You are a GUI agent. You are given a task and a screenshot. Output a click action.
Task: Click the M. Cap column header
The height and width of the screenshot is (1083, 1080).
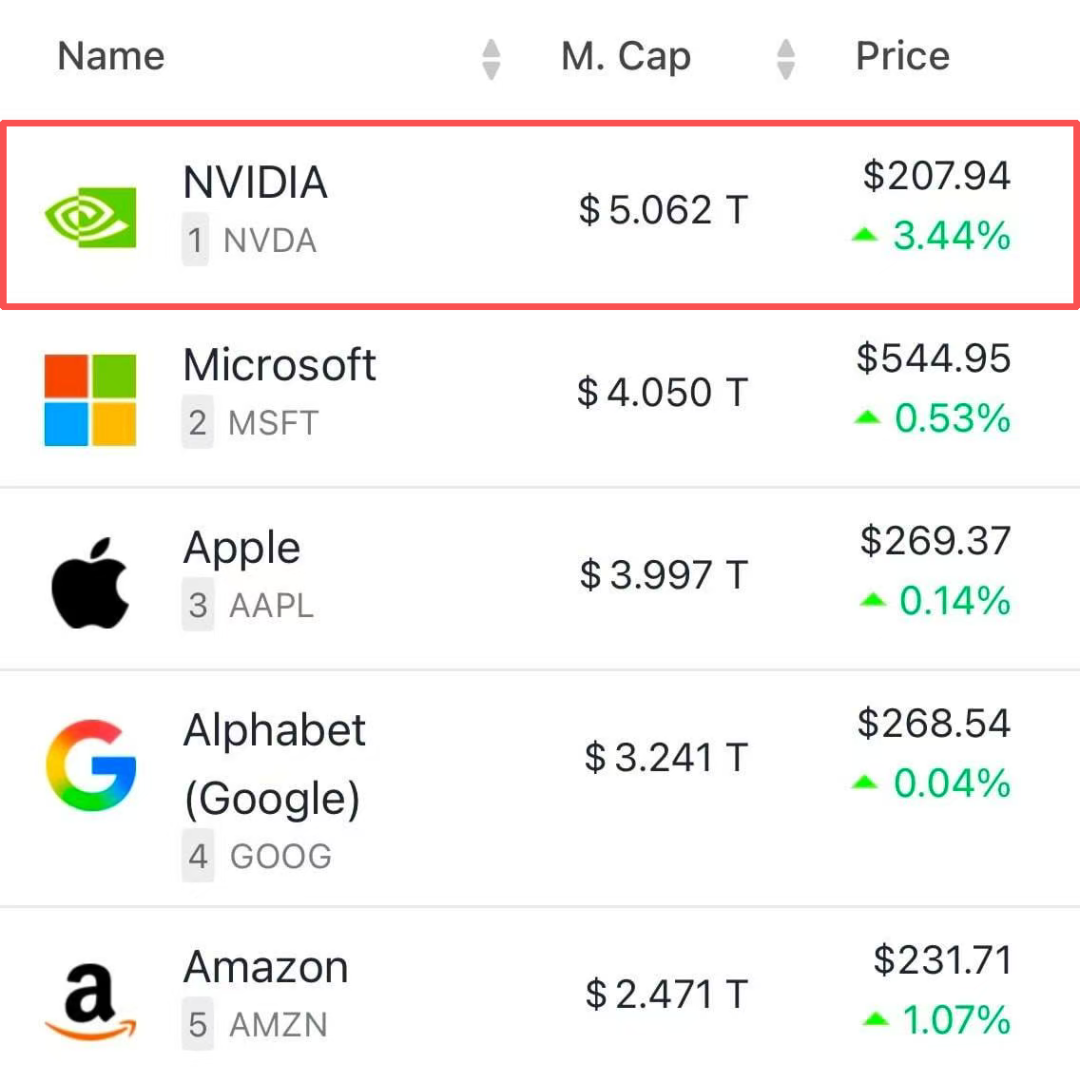point(626,56)
